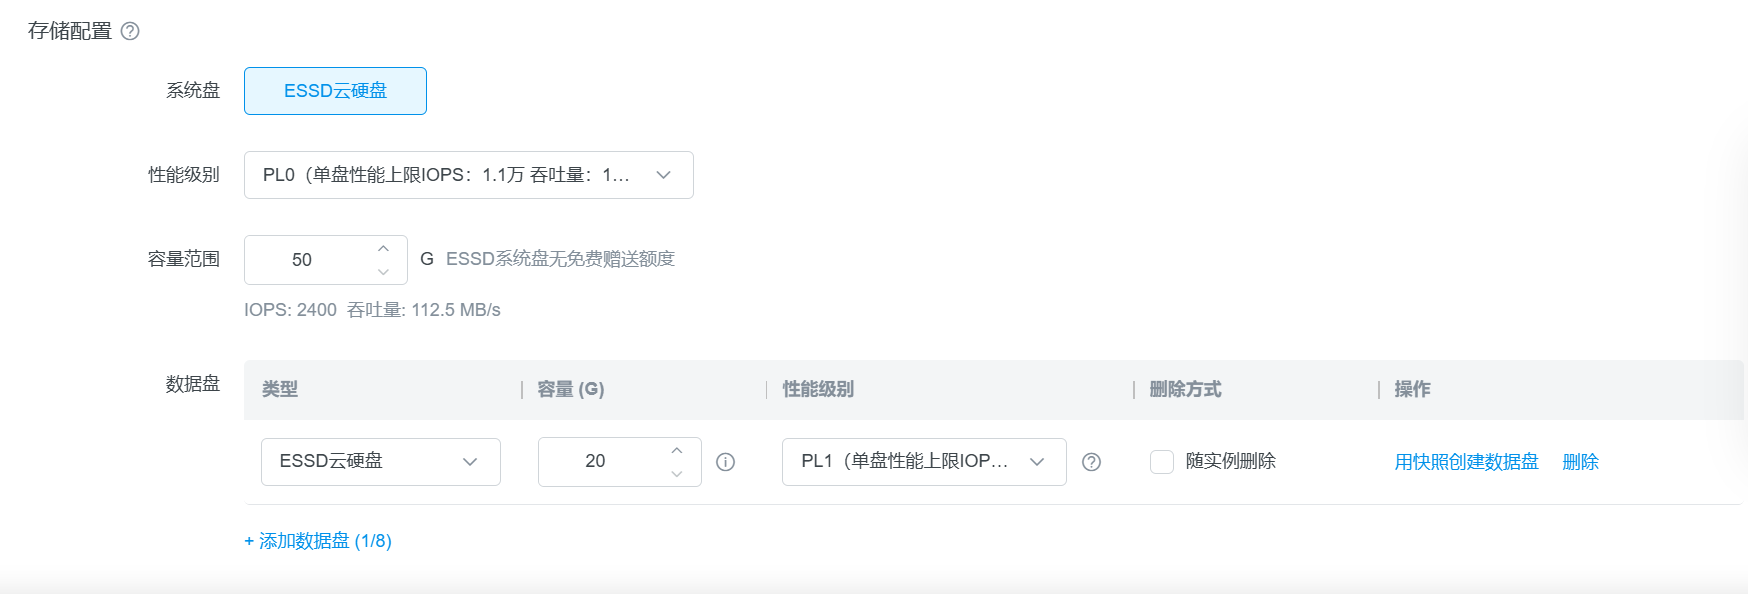This screenshot has width=1748, height=596.
Task: Increase data disk capacity with up arrow
Action: click(x=677, y=451)
